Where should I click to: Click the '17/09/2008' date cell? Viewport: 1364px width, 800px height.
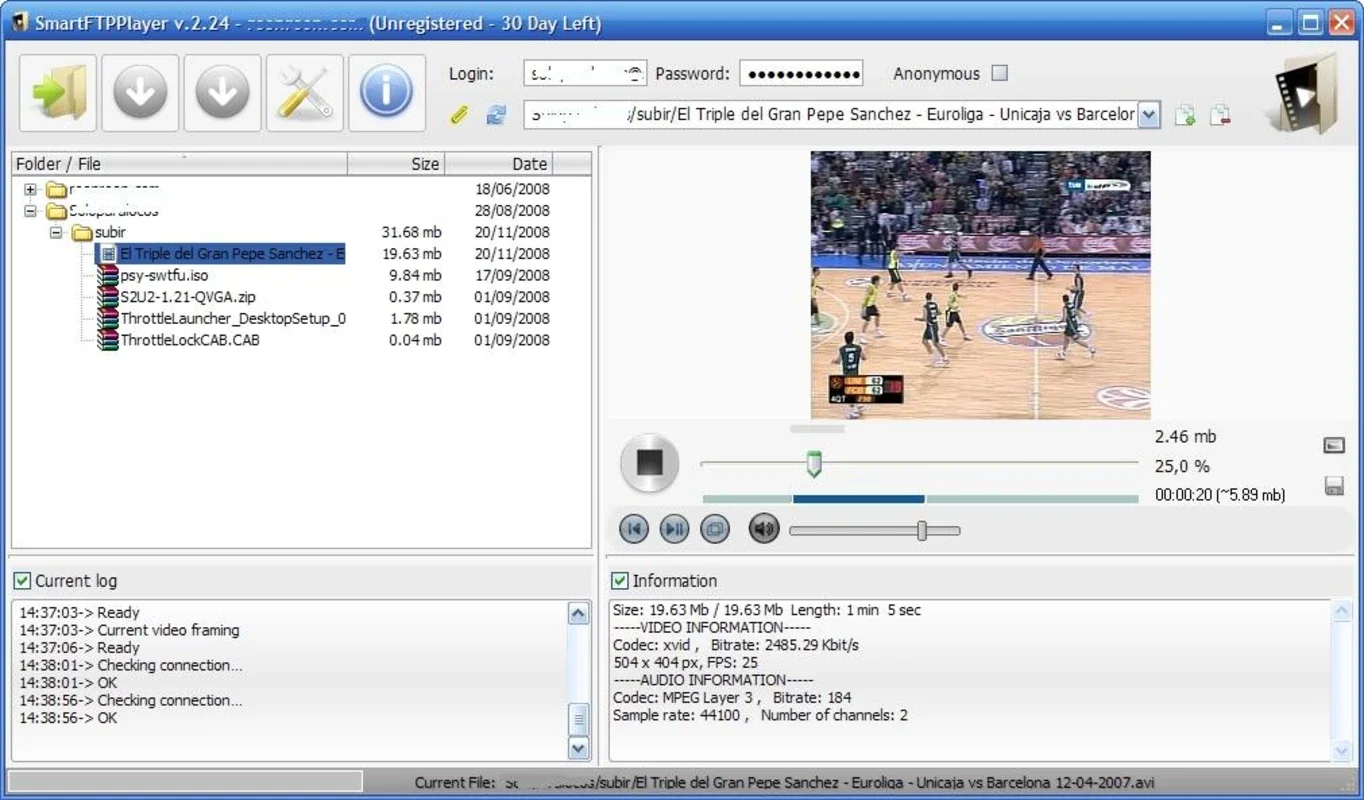pos(512,275)
